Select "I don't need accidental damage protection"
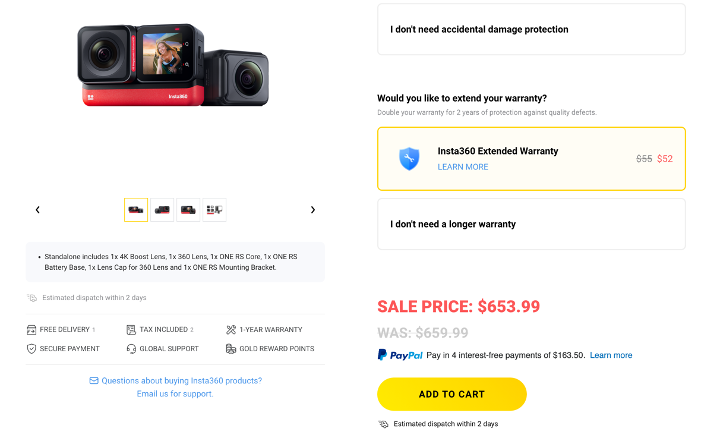 pos(531,29)
